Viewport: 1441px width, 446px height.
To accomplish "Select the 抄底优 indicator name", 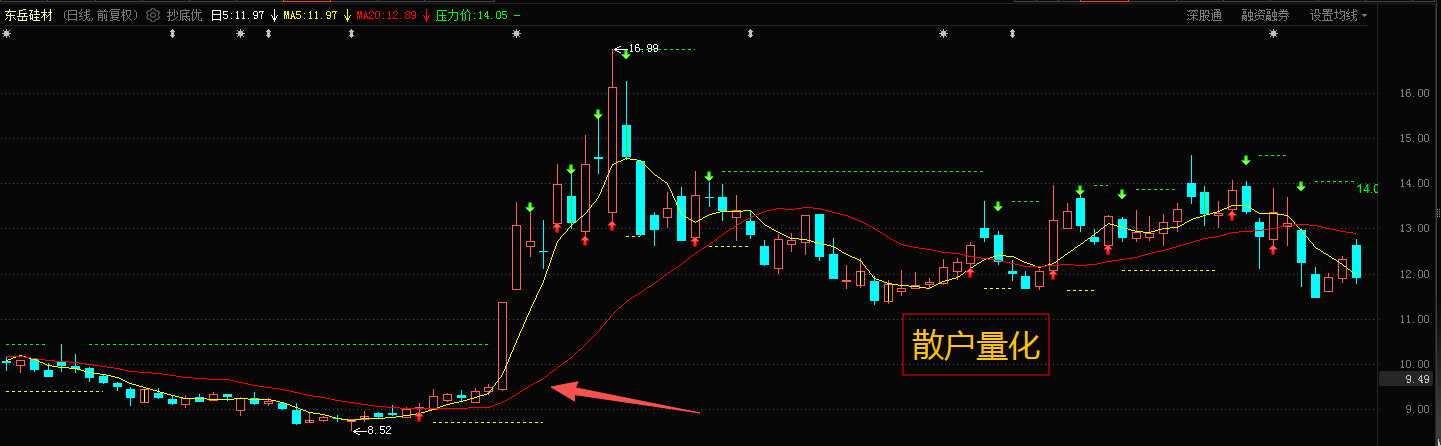I will [x=184, y=15].
